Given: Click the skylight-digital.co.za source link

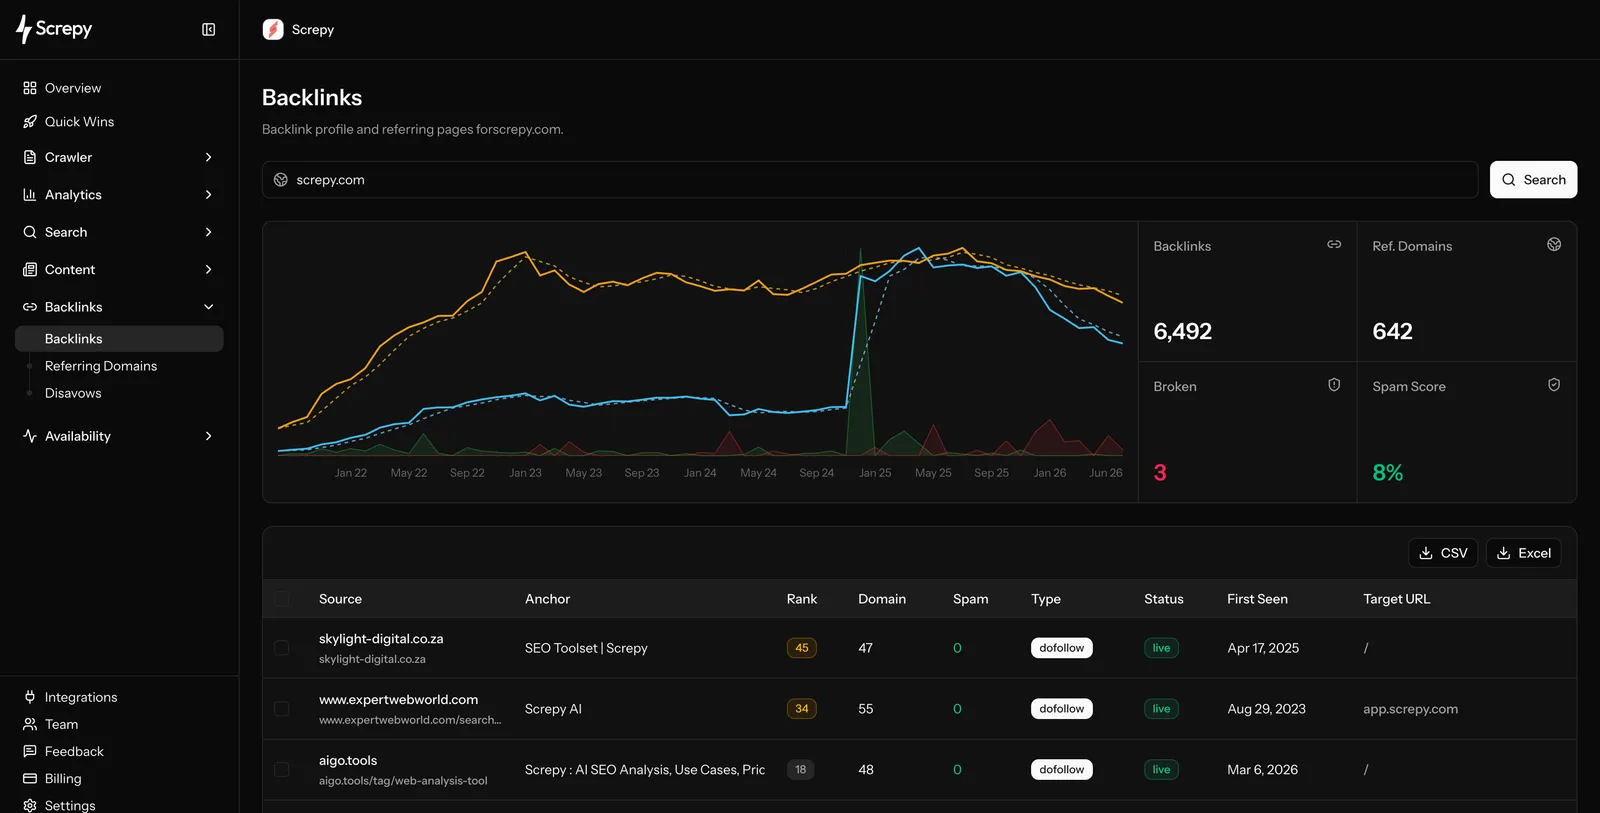Looking at the screenshot, I should (x=381, y=639).
